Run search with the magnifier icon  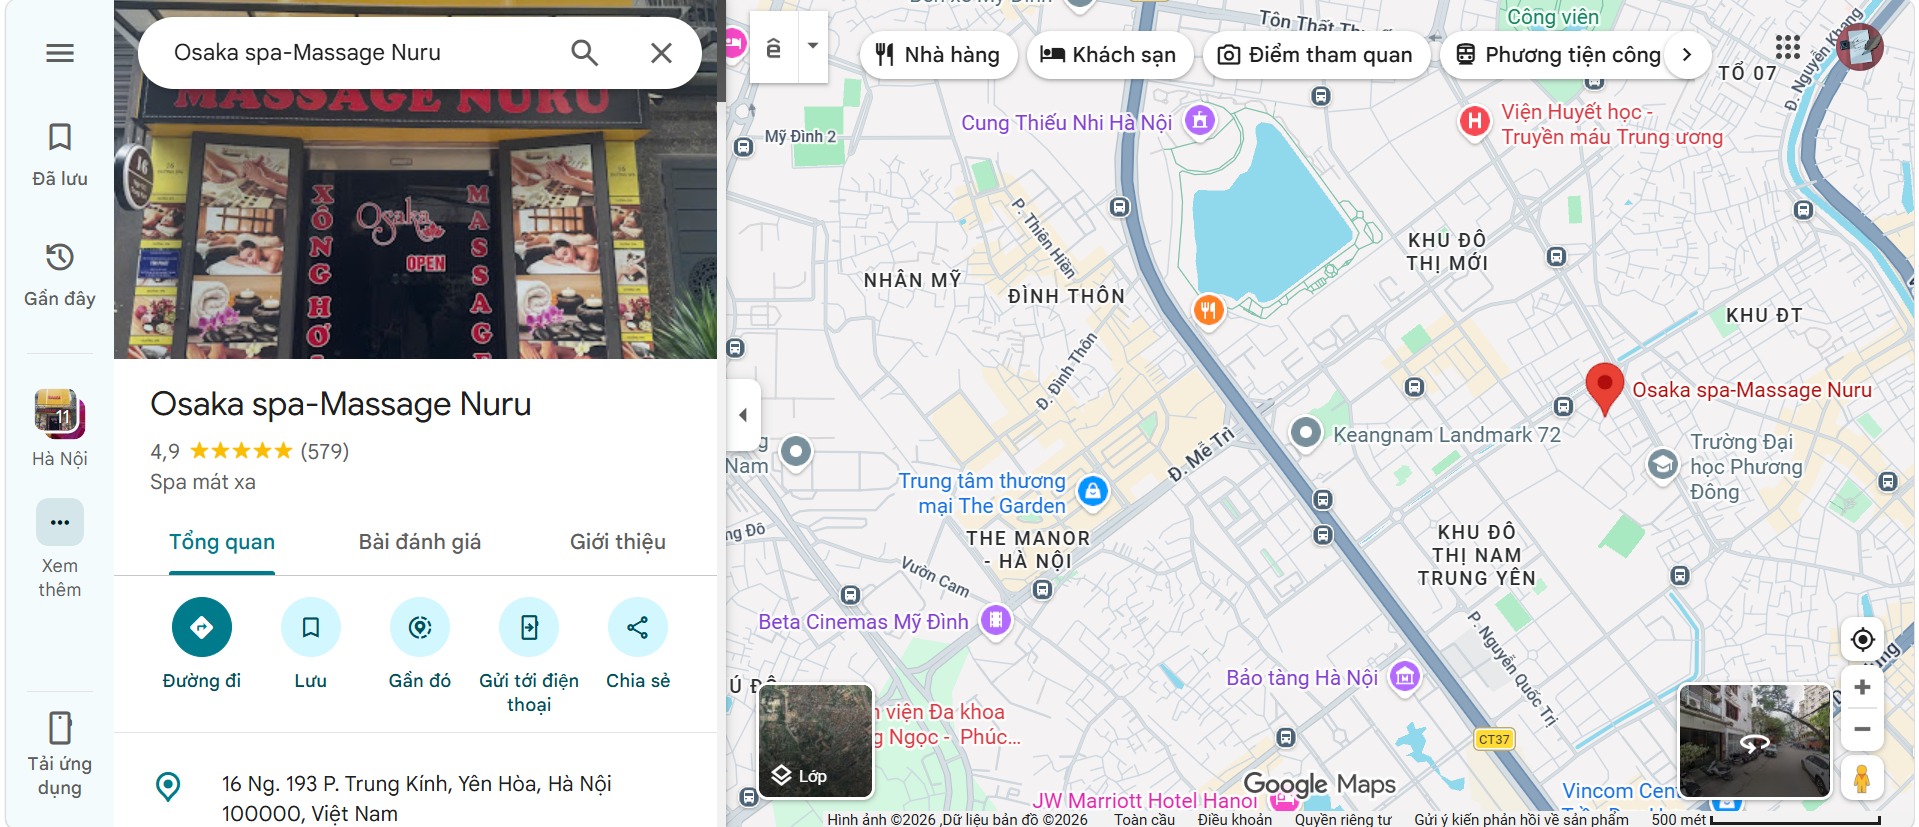585,53
